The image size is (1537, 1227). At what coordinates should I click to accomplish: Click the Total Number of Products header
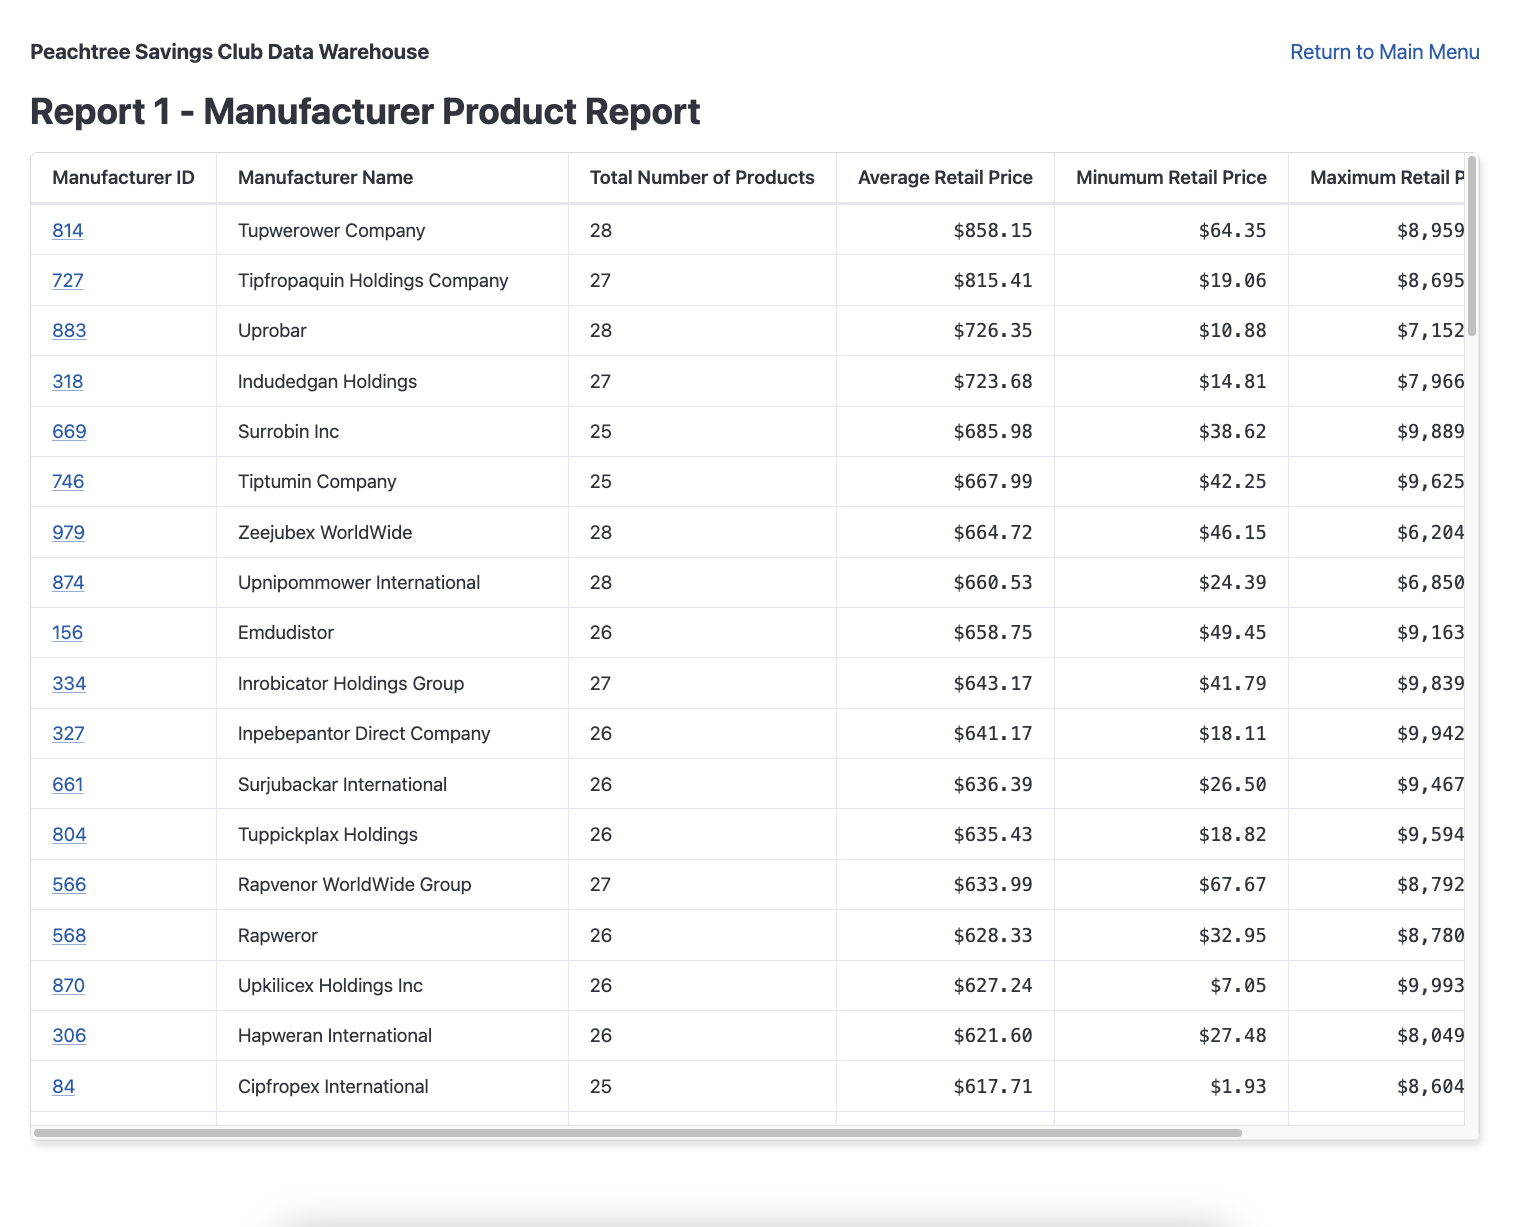(701, 177)
